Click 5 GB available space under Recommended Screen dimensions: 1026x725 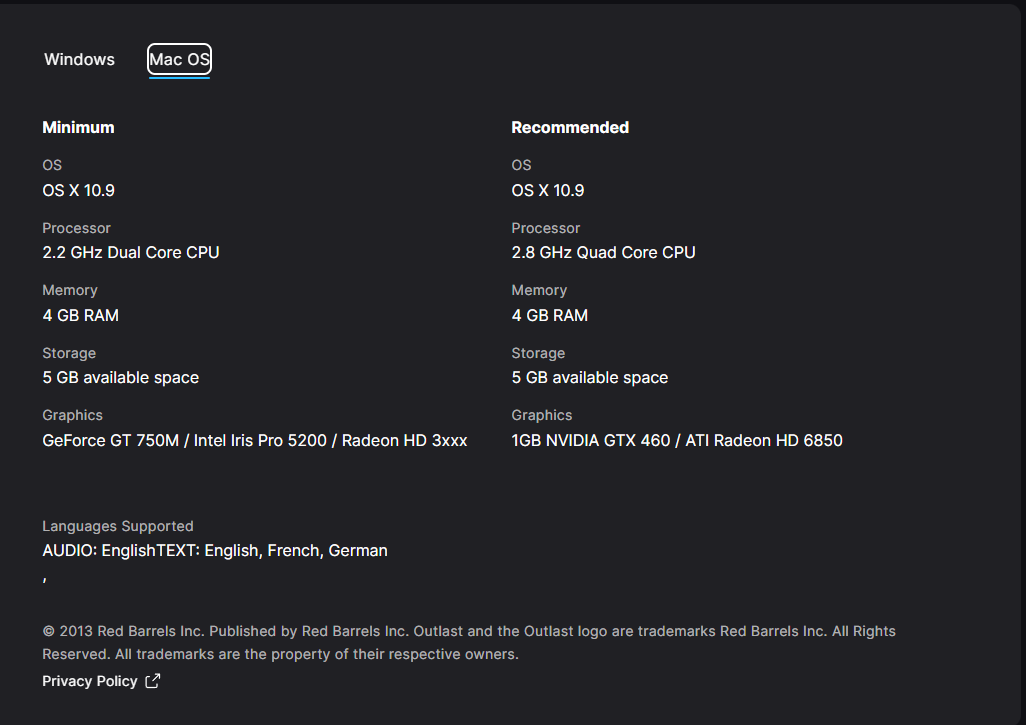coord(589,377)
